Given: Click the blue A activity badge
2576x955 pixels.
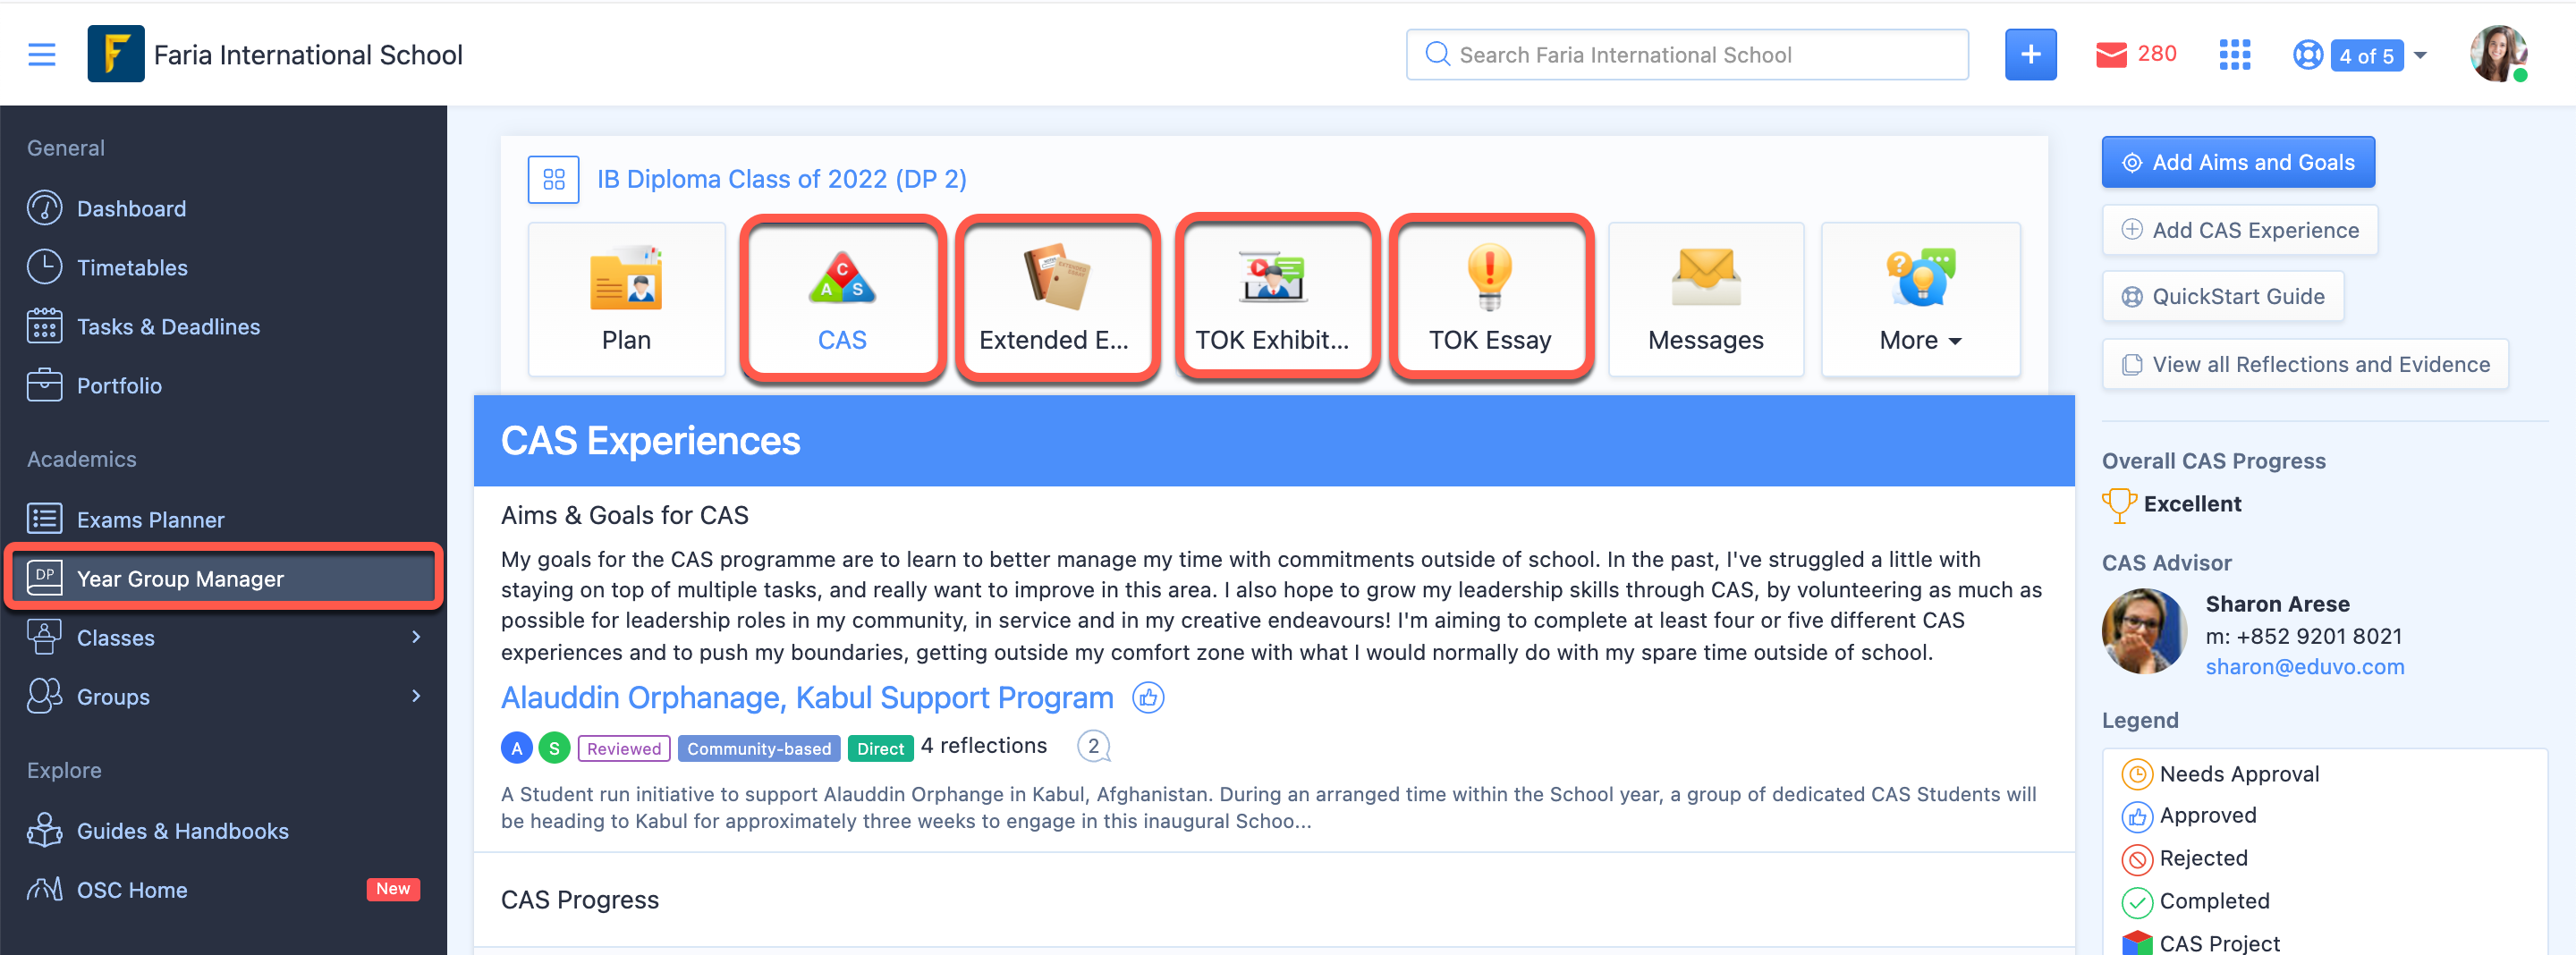Looking at the screenshot, I should [x=516, y=747].
